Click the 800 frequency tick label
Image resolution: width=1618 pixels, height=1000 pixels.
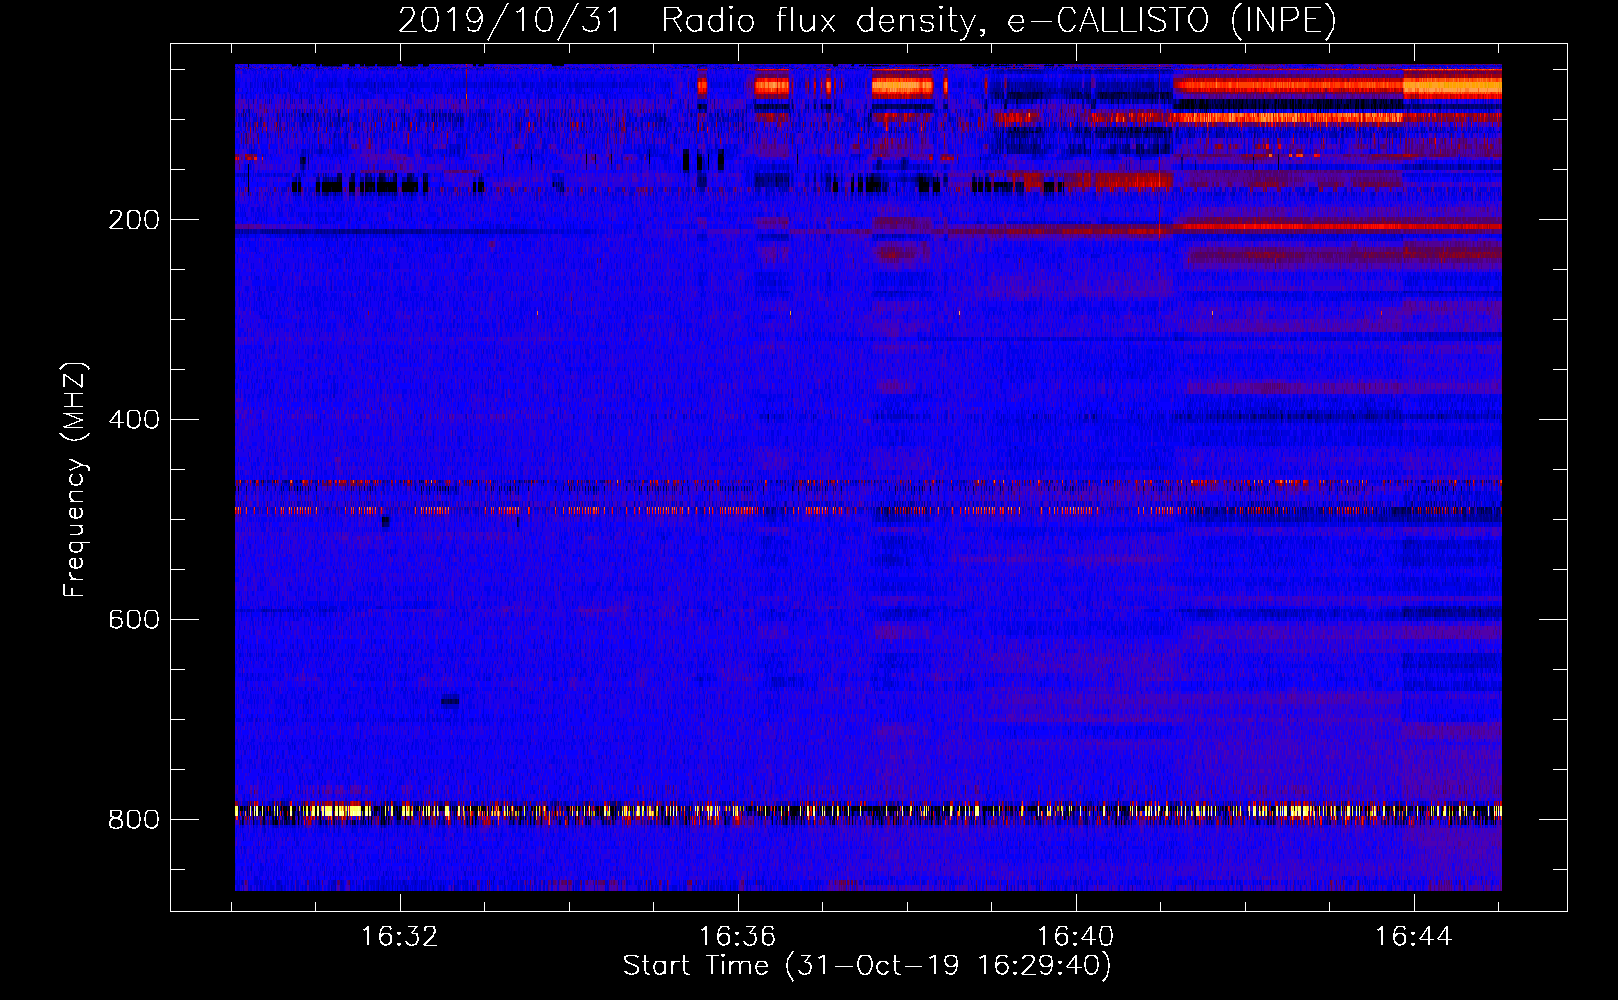[x=134, y=820]
